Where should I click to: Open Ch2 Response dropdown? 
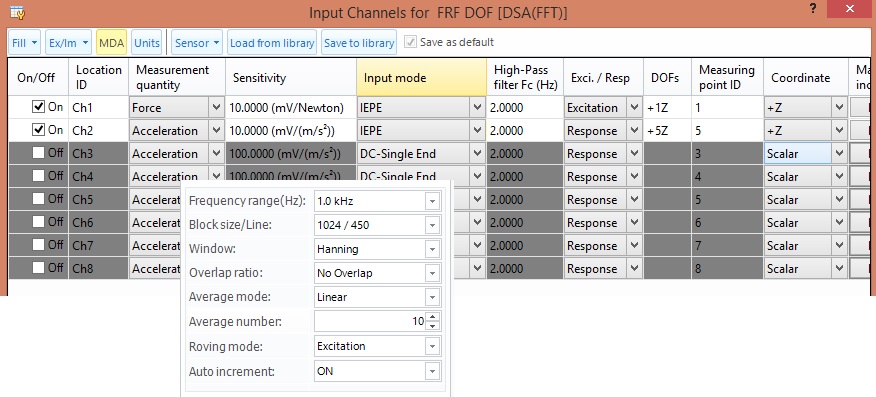pyautogui.click(x=634, y=130)
